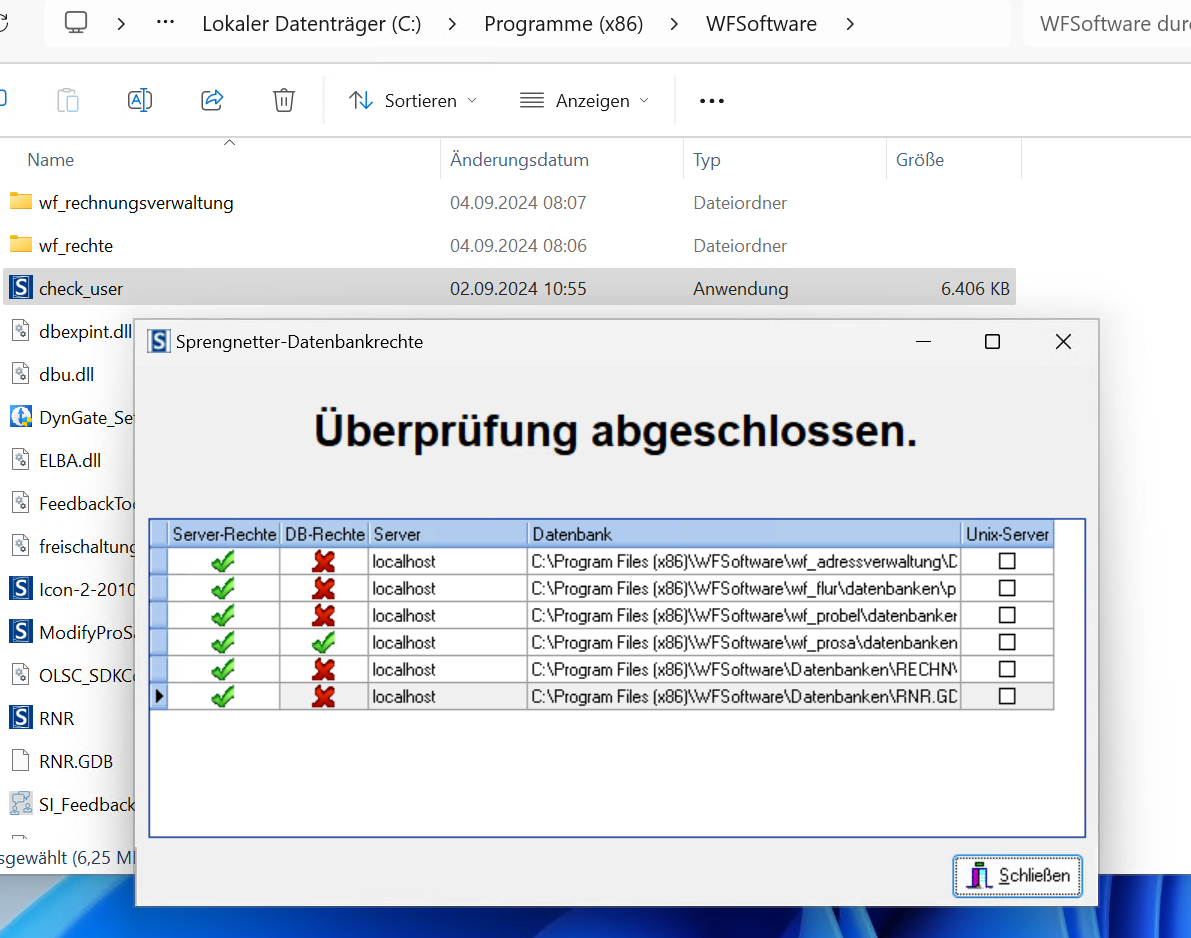Toggle Unix-Server checkbox for RNR.GDB row

pos(1007,696)
